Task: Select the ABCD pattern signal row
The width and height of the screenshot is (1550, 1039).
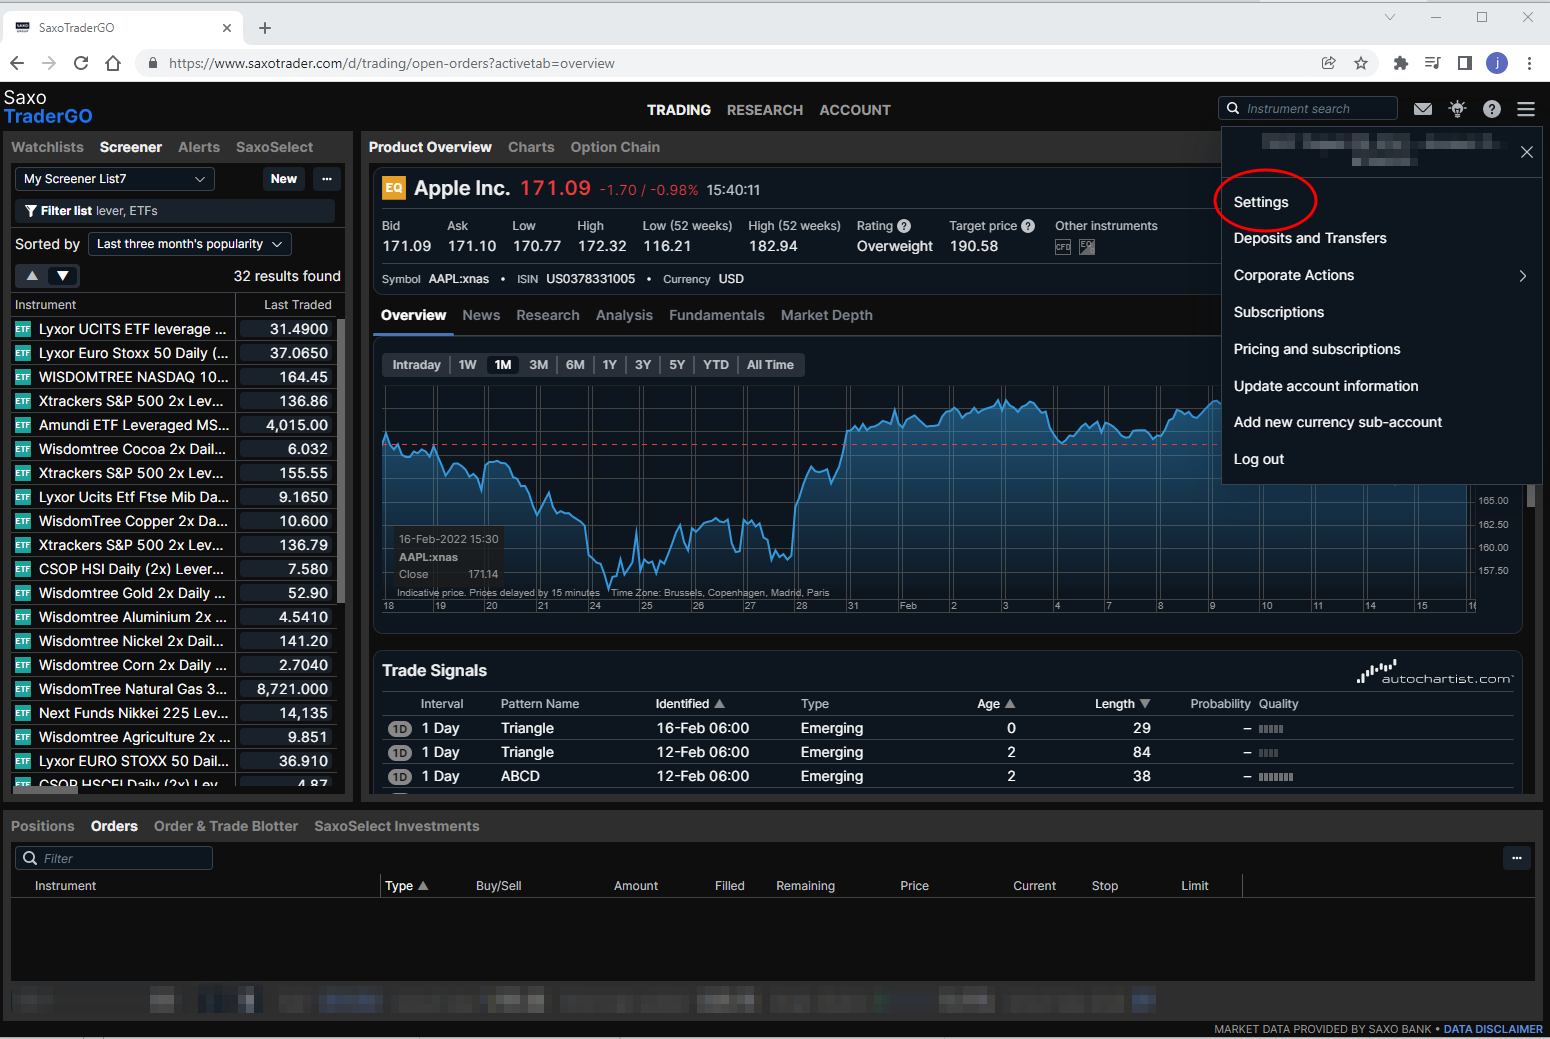Action: [947, 776]
